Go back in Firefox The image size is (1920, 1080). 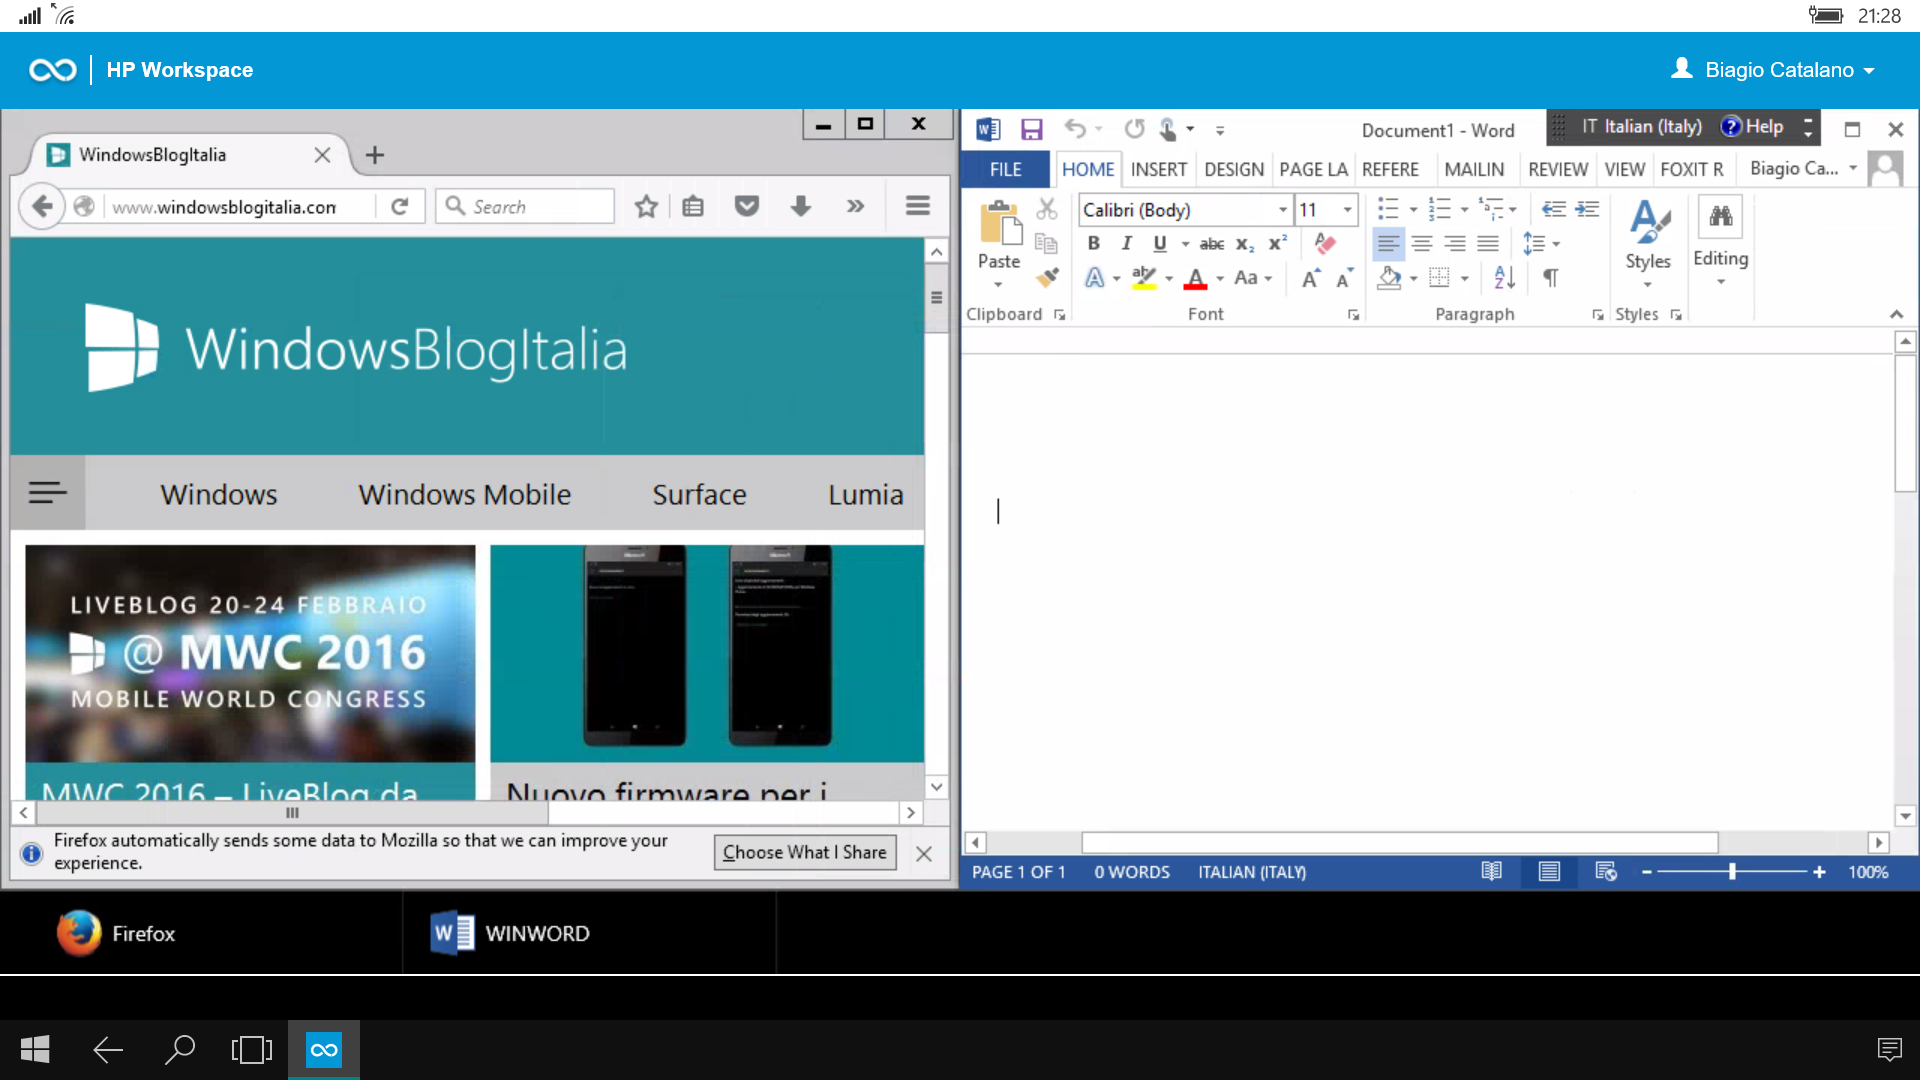(x=42, y=206)
